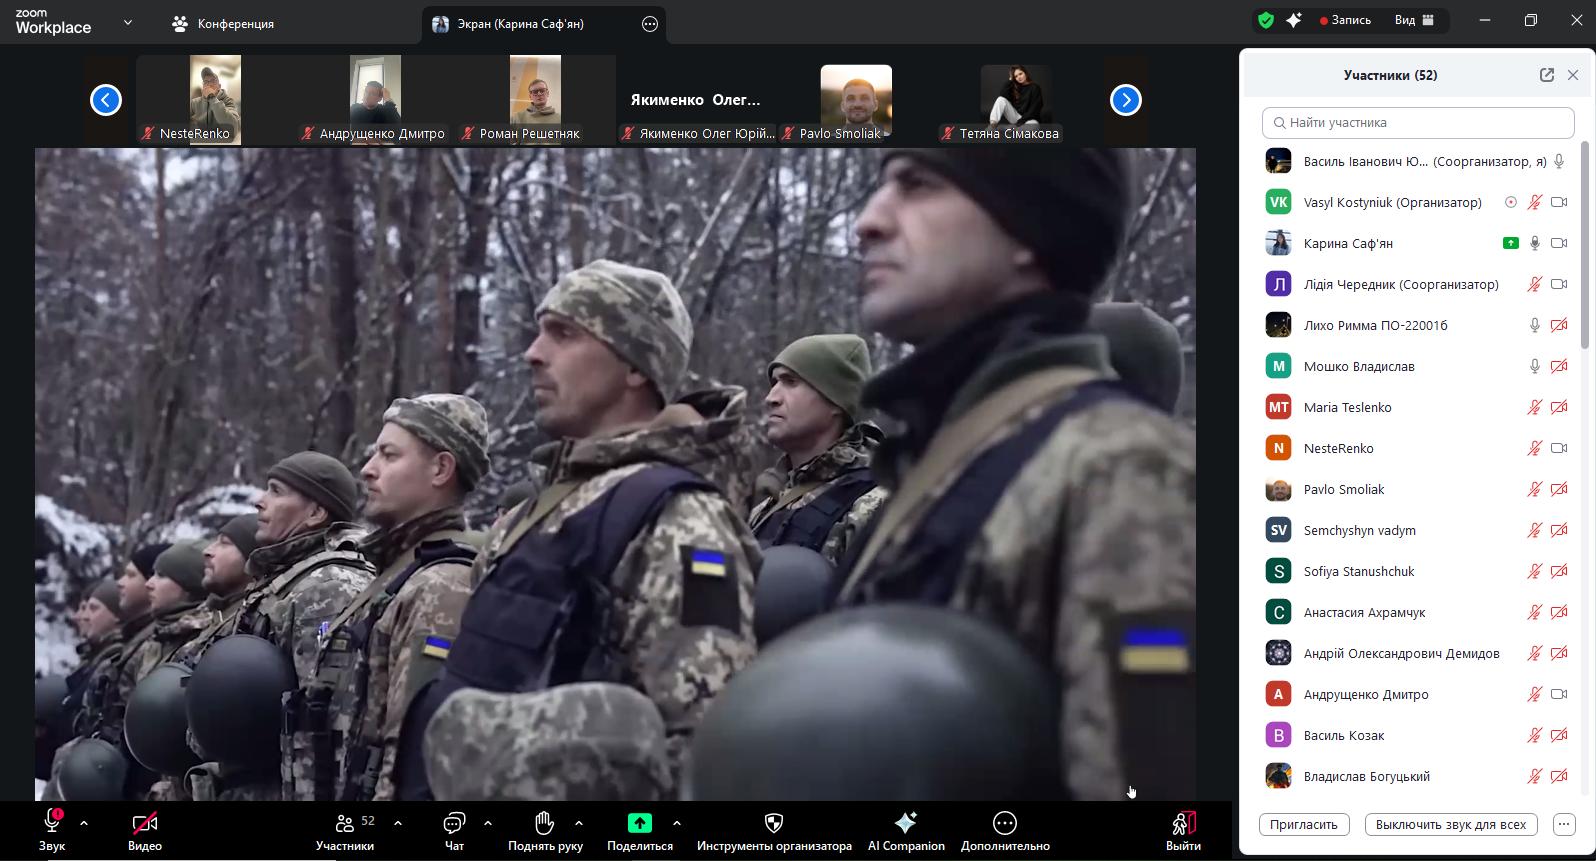Screen dimensions: 1596x861
Task: Click Лихо Римма disabled camera icon
Action: [1559, 325]
